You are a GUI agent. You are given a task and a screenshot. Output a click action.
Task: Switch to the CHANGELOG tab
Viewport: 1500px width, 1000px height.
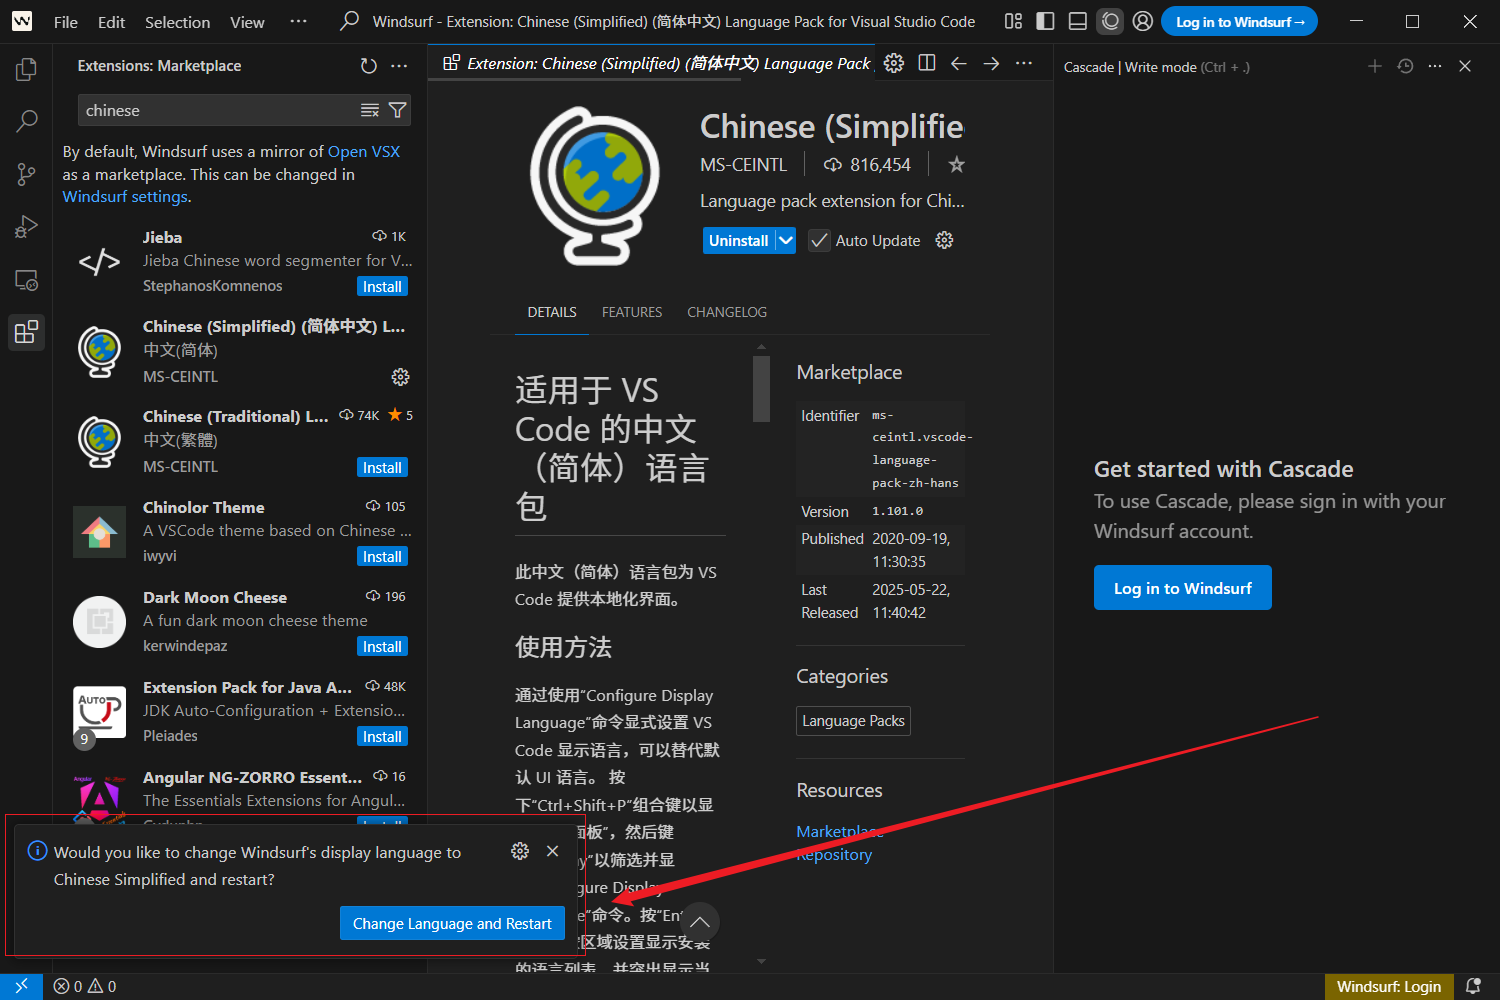tap(727, 312)
